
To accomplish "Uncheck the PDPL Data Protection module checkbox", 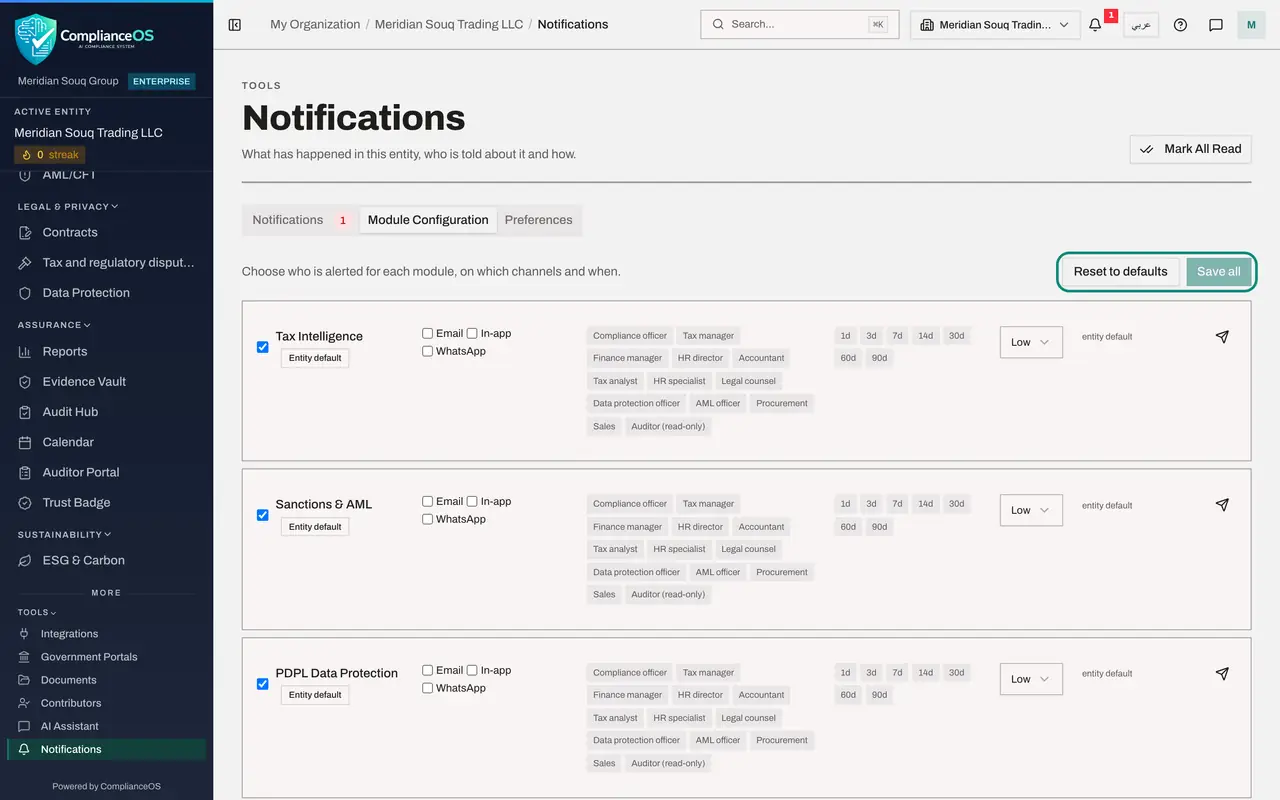I will coord(263,684).
